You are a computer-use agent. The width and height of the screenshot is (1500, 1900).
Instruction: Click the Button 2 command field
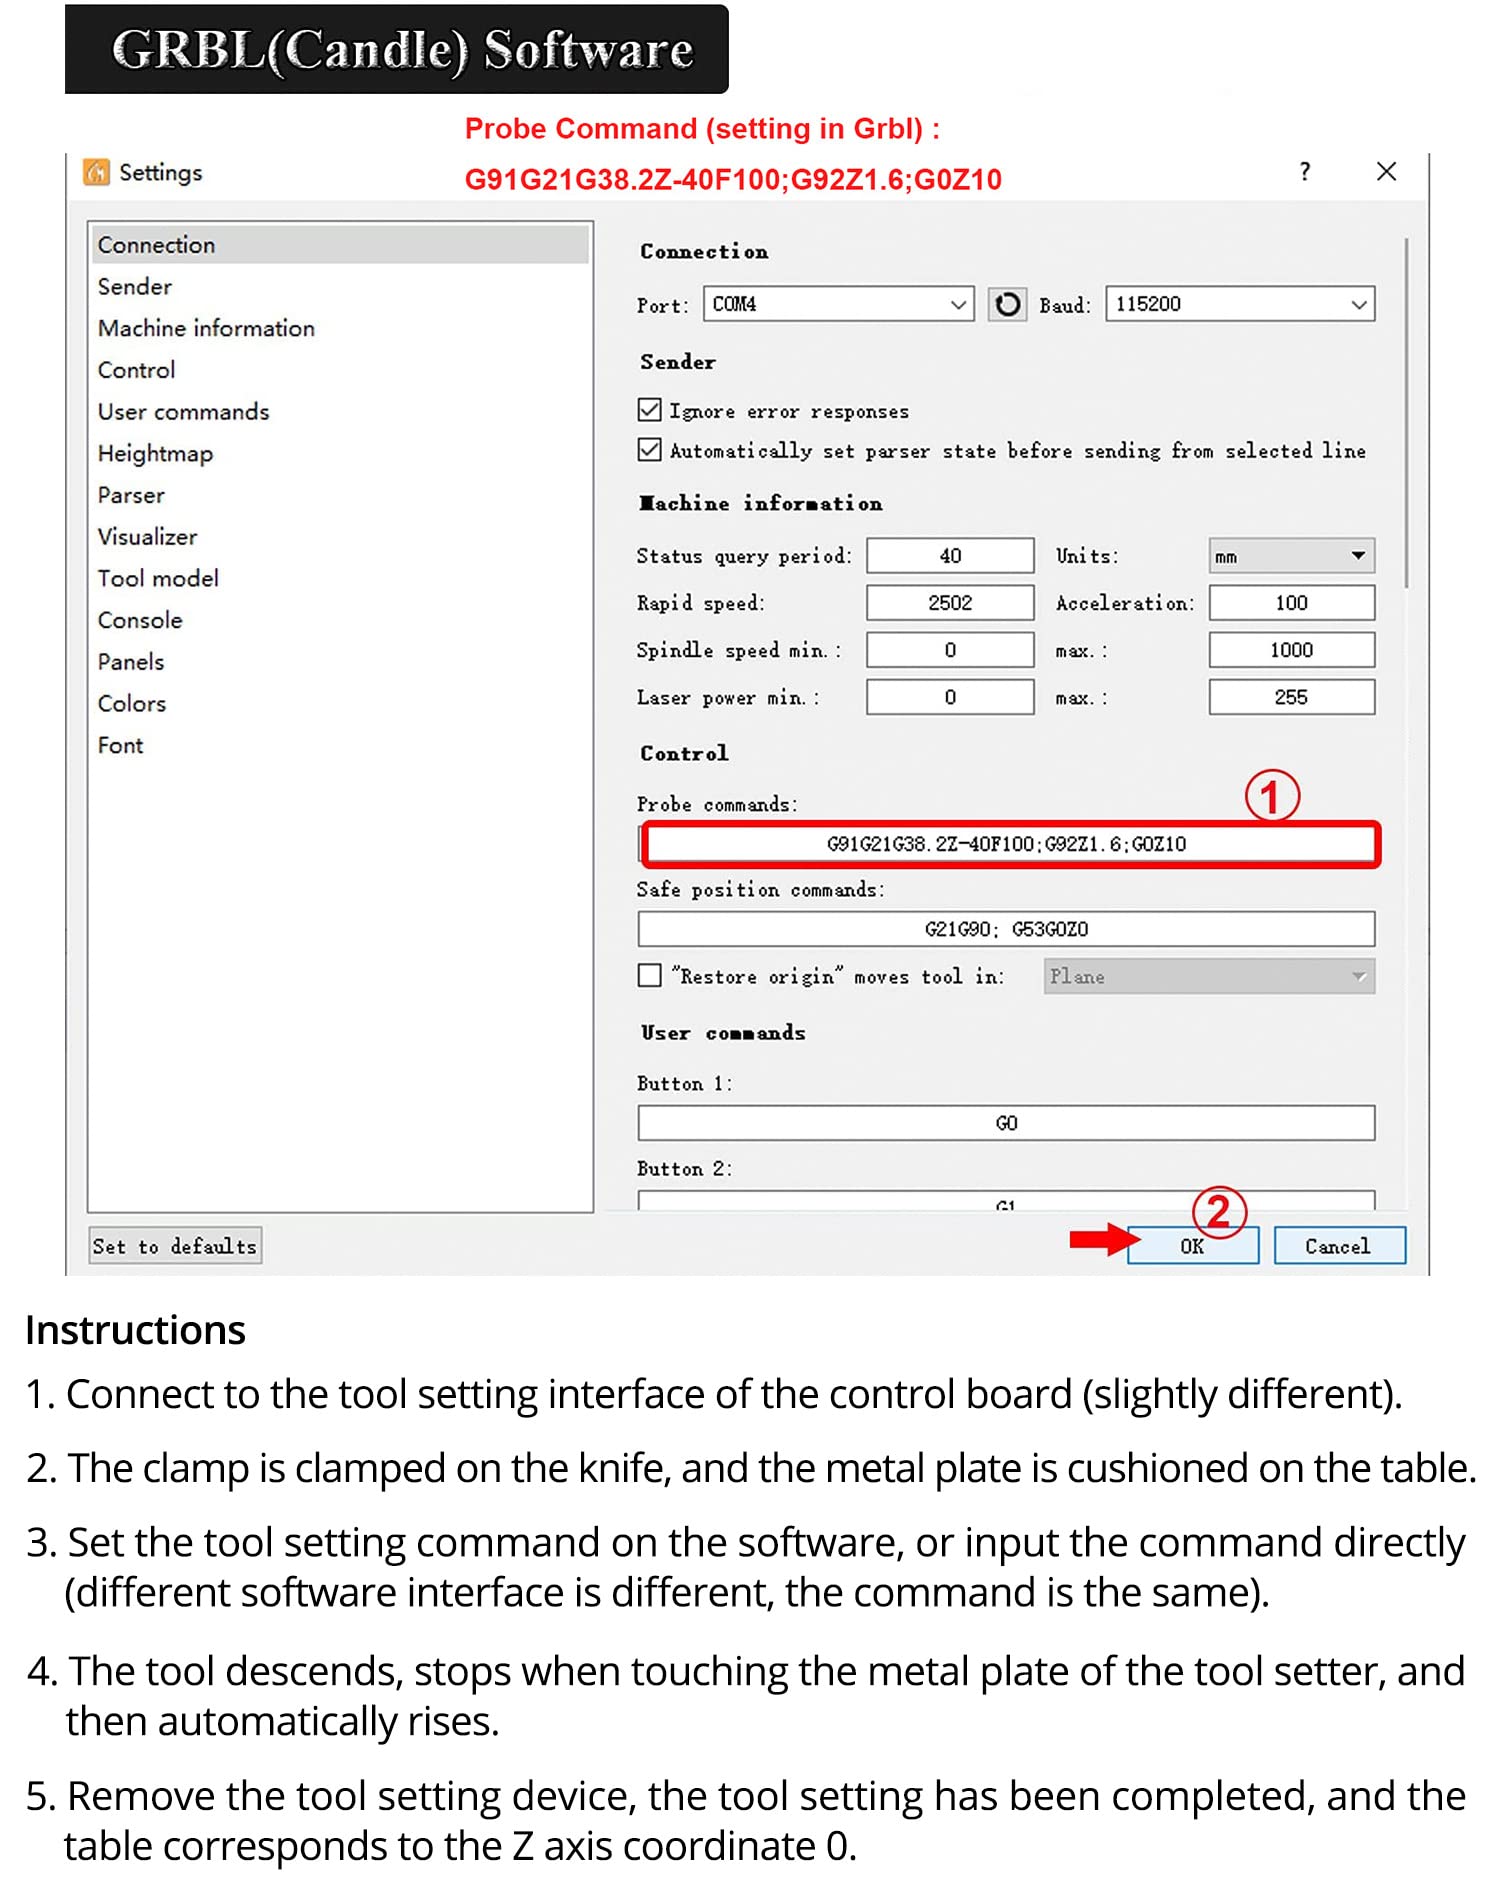pyautogui.click(x=1007, y=1201)
